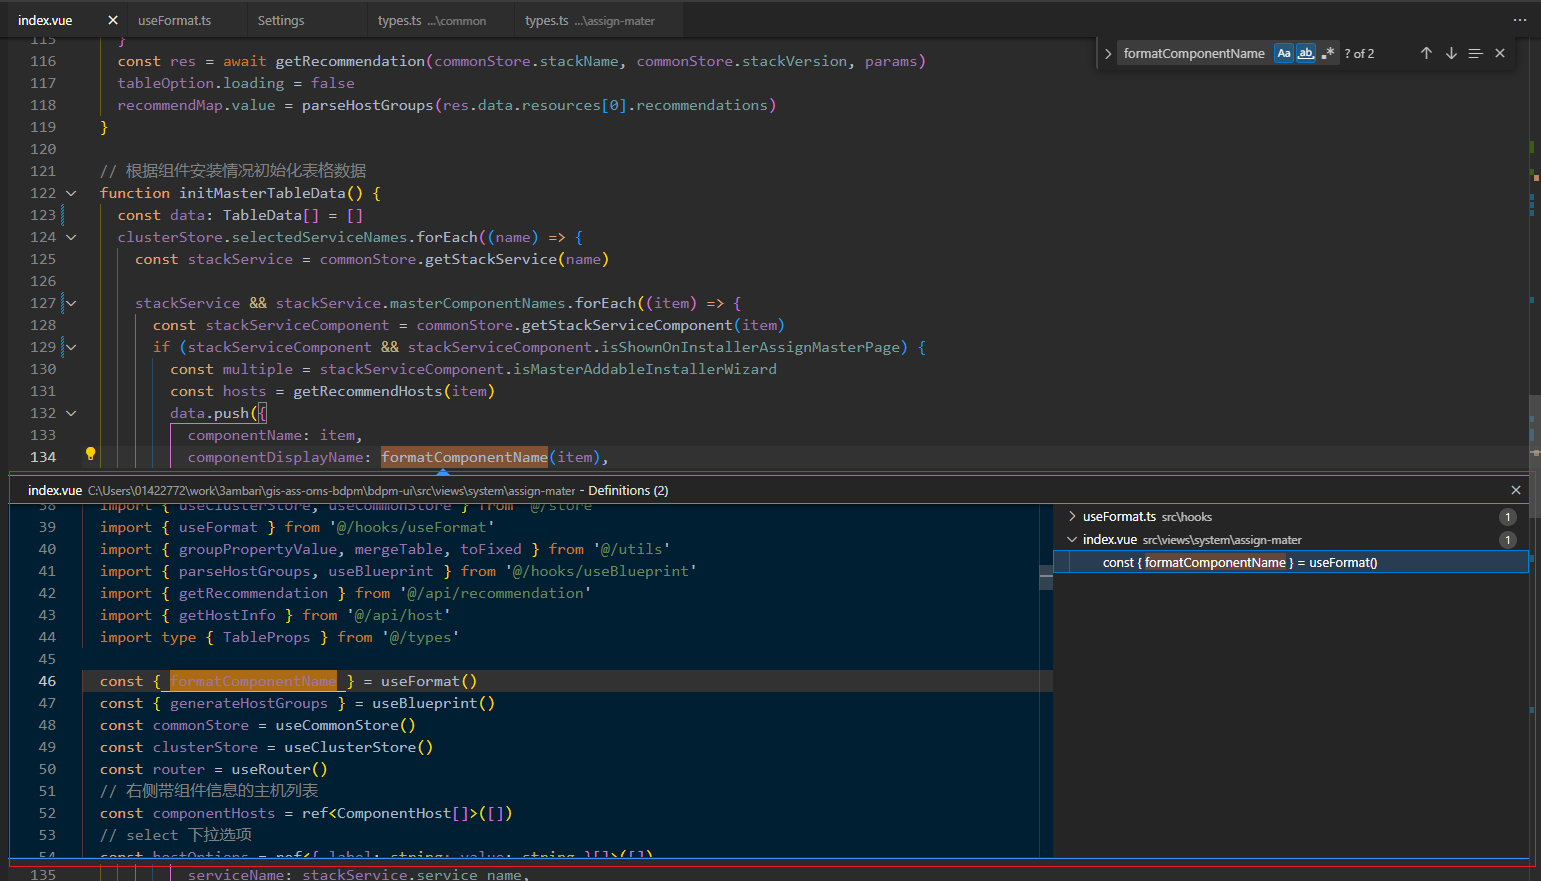This screenshot has width=1541, height=881.
Task: Collapse fold at line 124
Action: coord(71,237)
